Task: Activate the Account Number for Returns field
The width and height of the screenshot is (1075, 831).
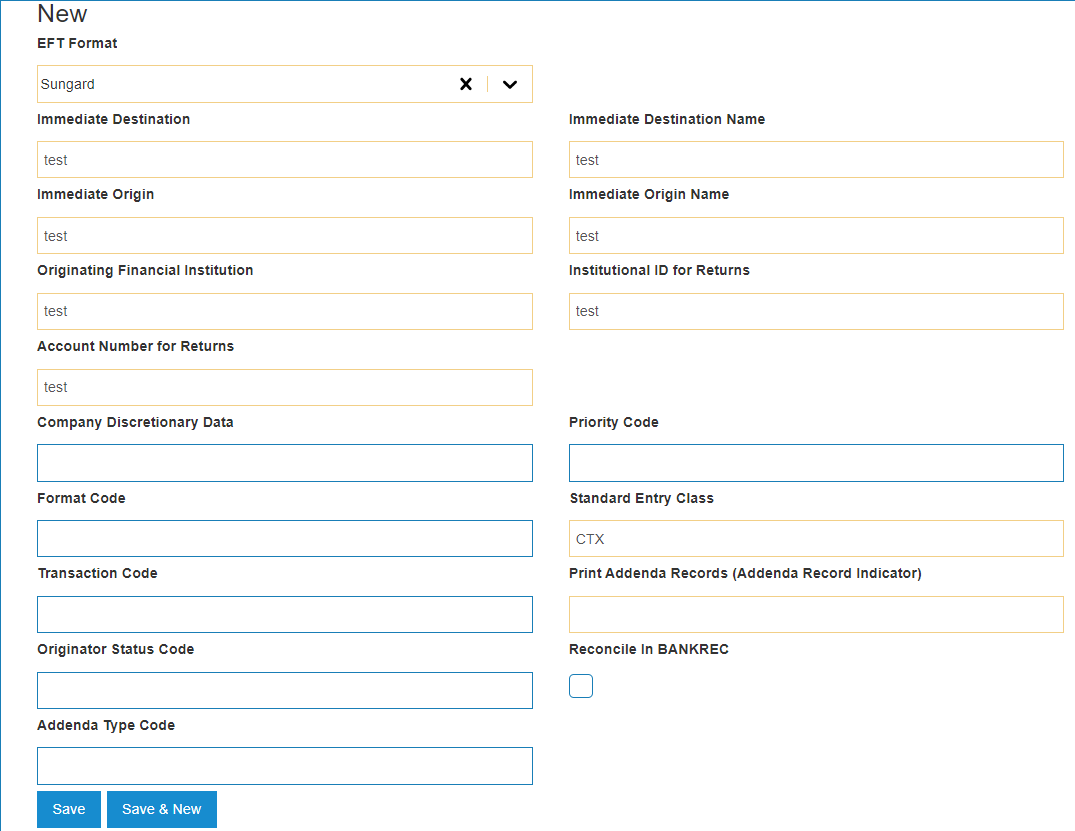Action: point(285,387)
